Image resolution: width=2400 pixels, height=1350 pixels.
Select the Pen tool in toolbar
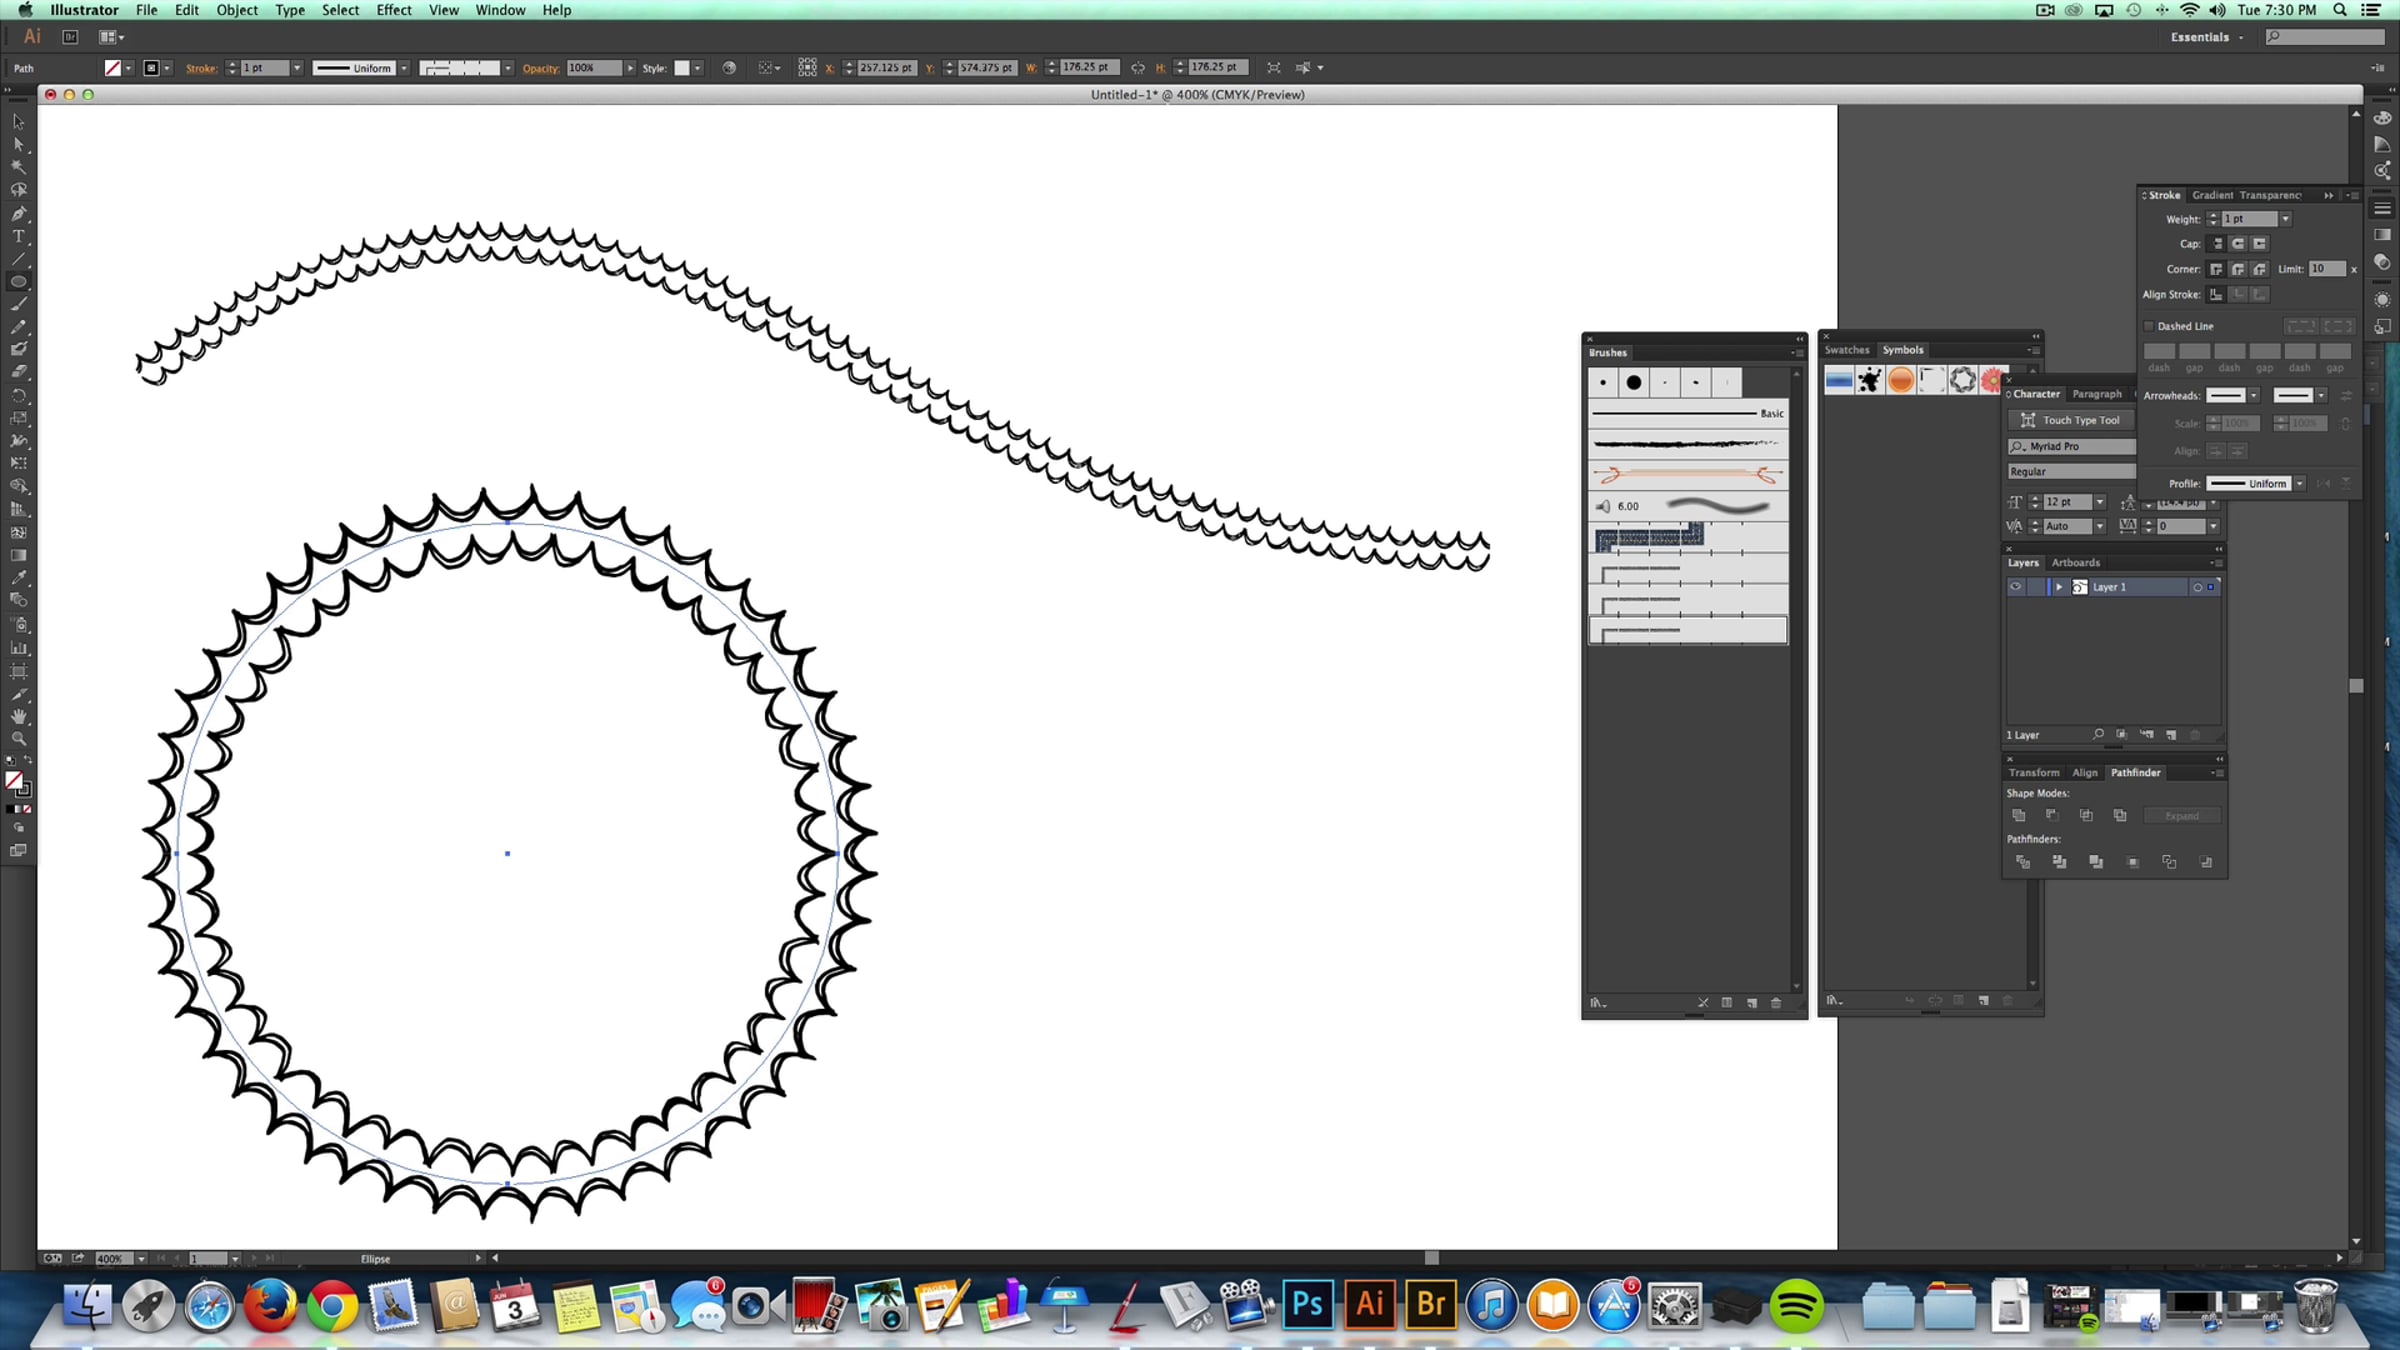[x=18, y=214]
